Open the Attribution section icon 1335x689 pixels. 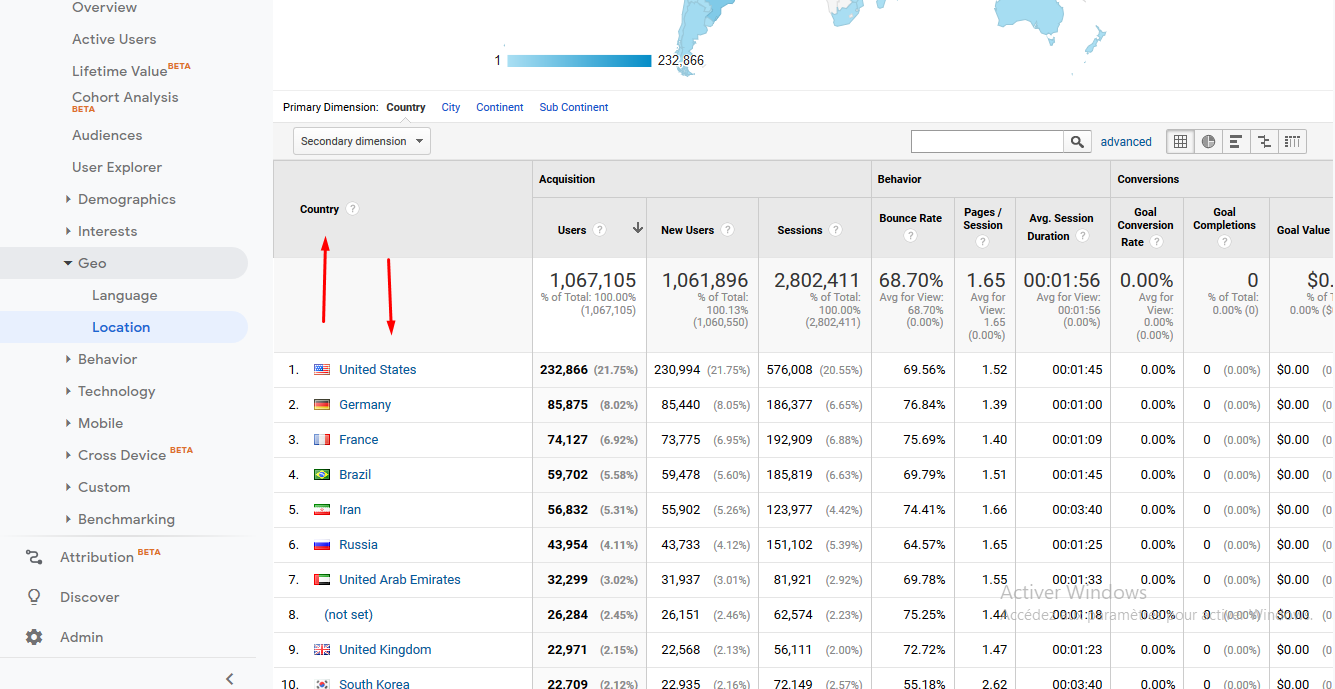[33, 557]
